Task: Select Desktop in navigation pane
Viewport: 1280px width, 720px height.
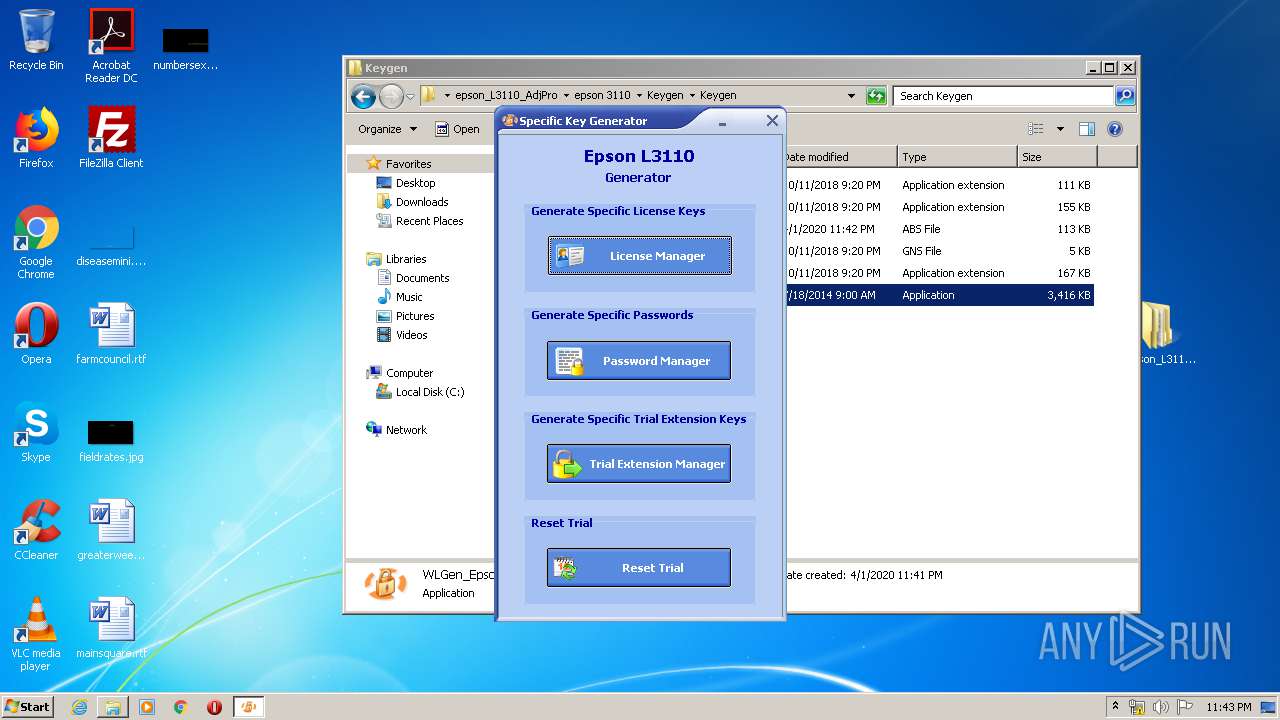Action: tap(415, 183)
